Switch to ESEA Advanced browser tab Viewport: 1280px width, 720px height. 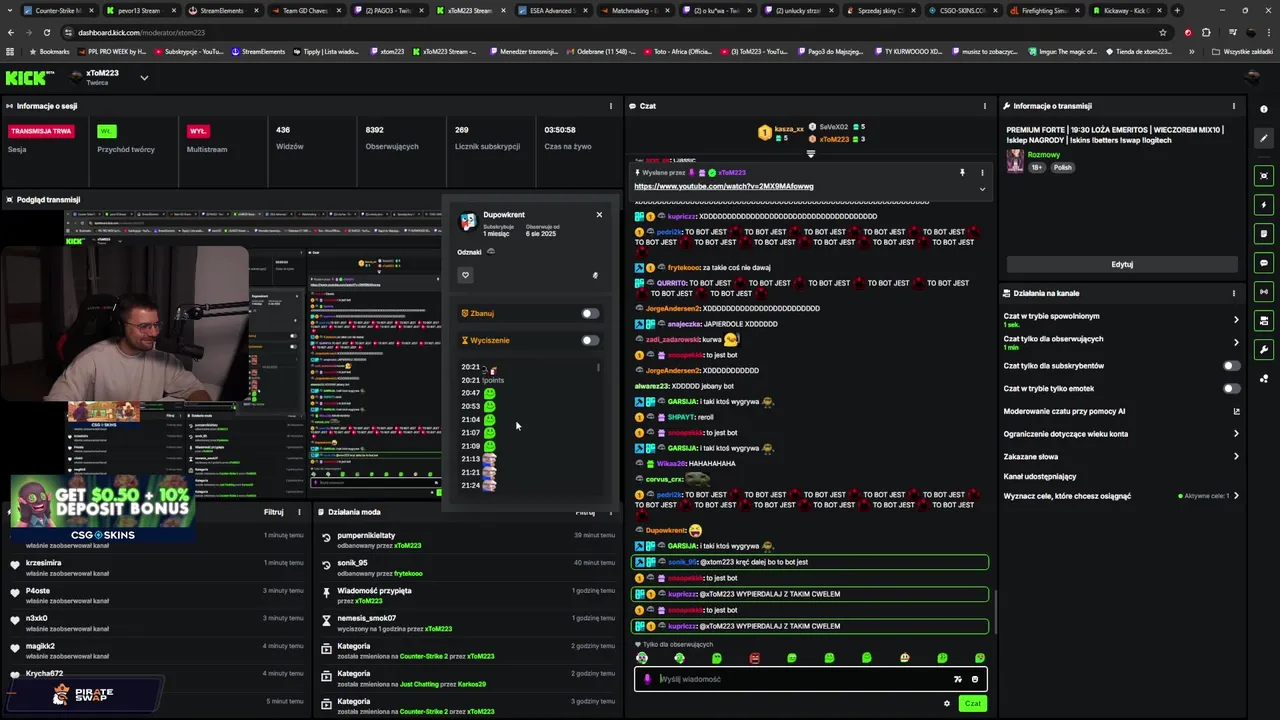(552, 10)
